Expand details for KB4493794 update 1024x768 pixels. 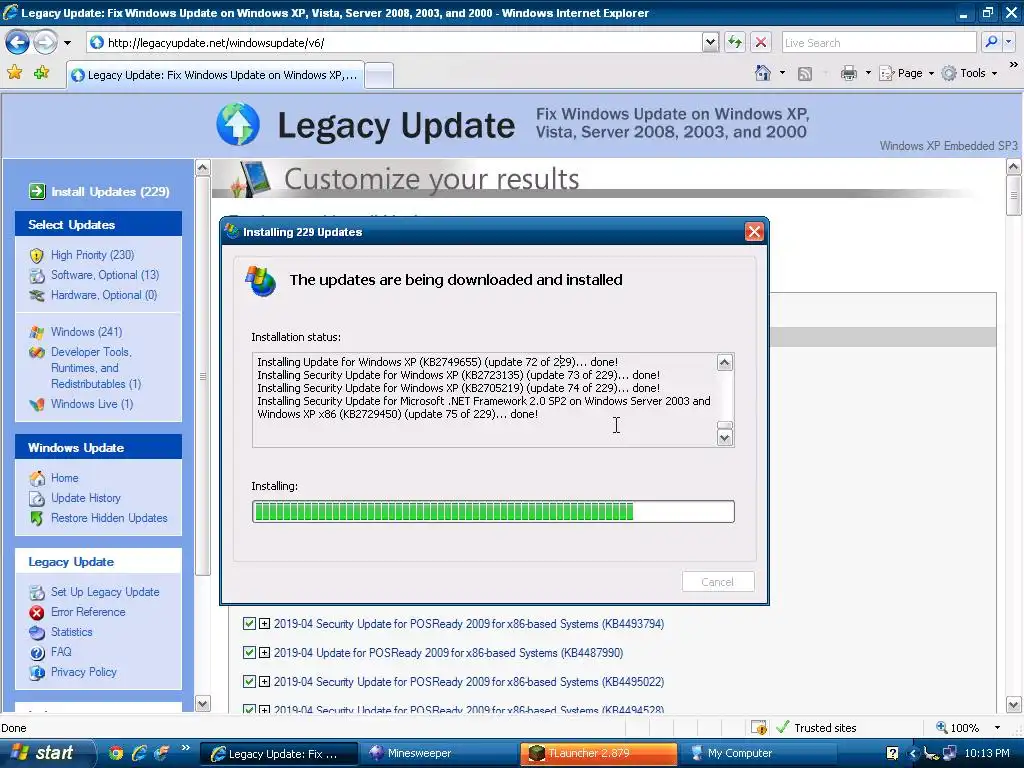pyautogui.click(x=264, y=624)
